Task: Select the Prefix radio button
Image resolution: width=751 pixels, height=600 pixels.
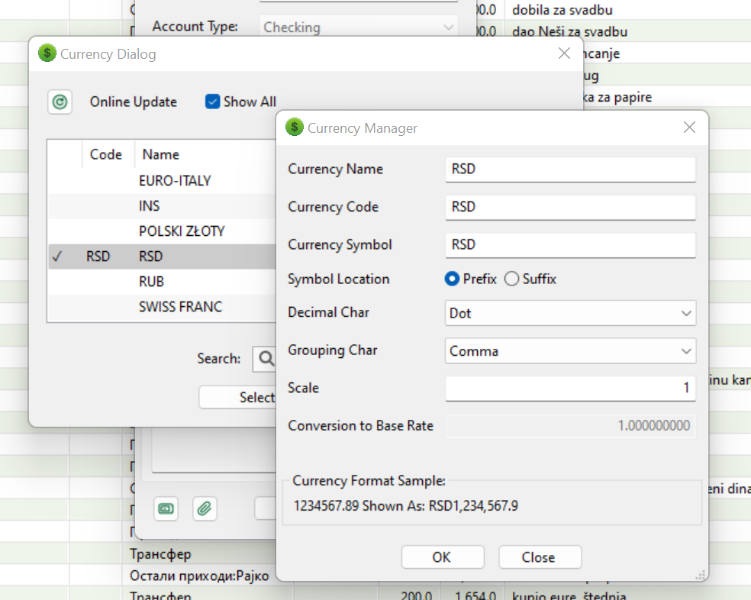Action: pos(452,279)
